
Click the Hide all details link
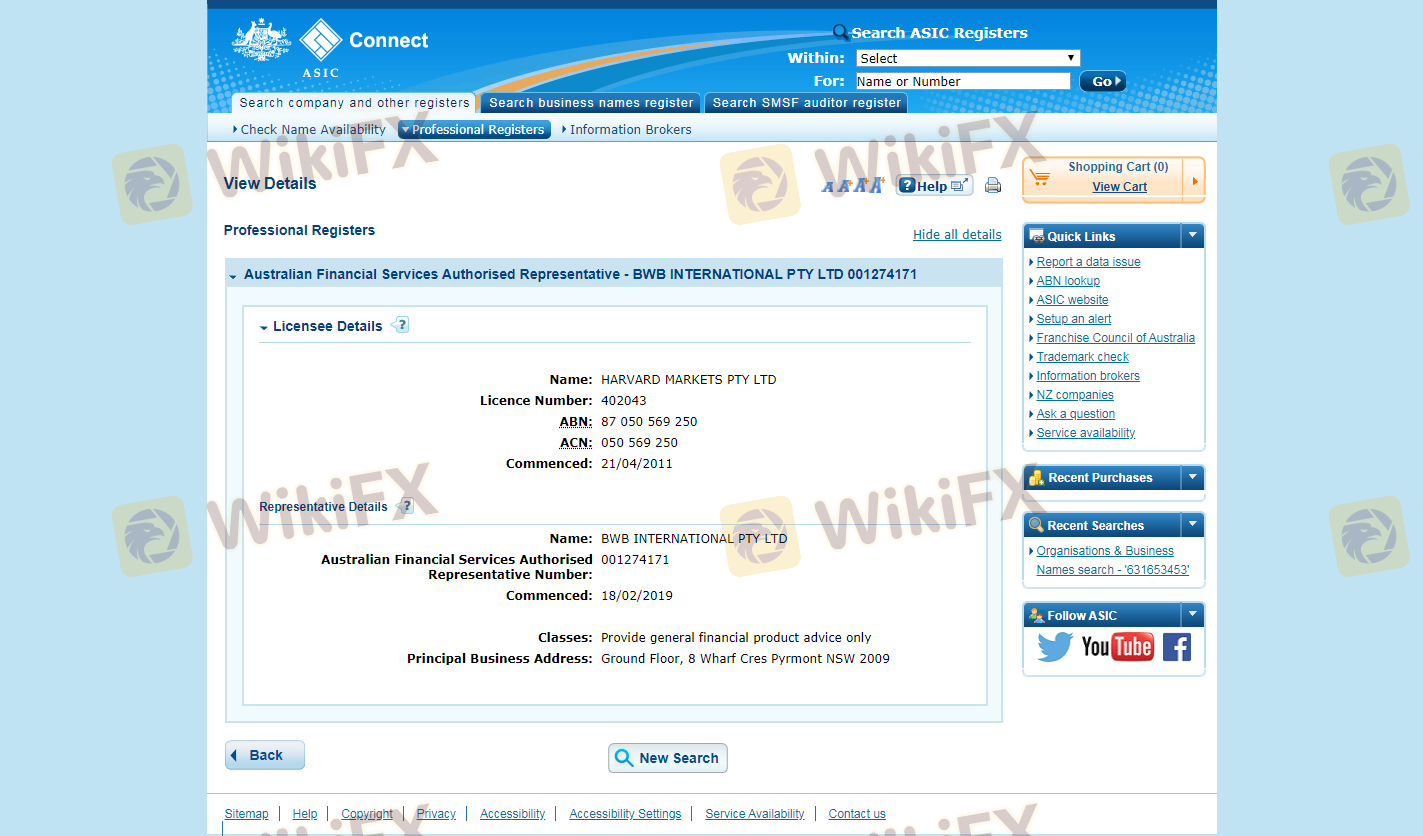956,235
